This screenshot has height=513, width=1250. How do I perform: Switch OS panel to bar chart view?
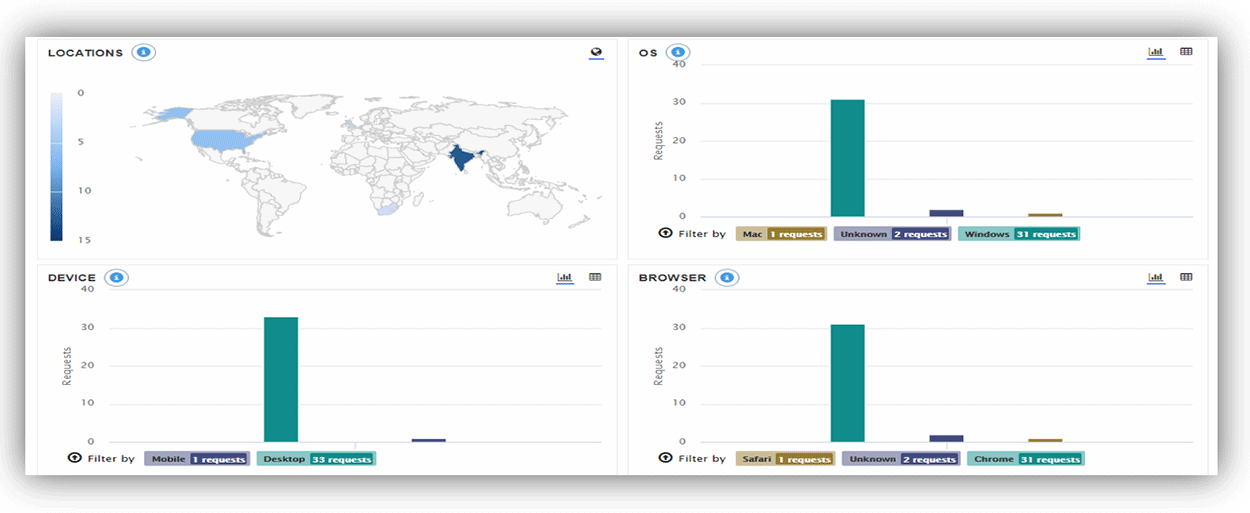[x=1156, y=52]
